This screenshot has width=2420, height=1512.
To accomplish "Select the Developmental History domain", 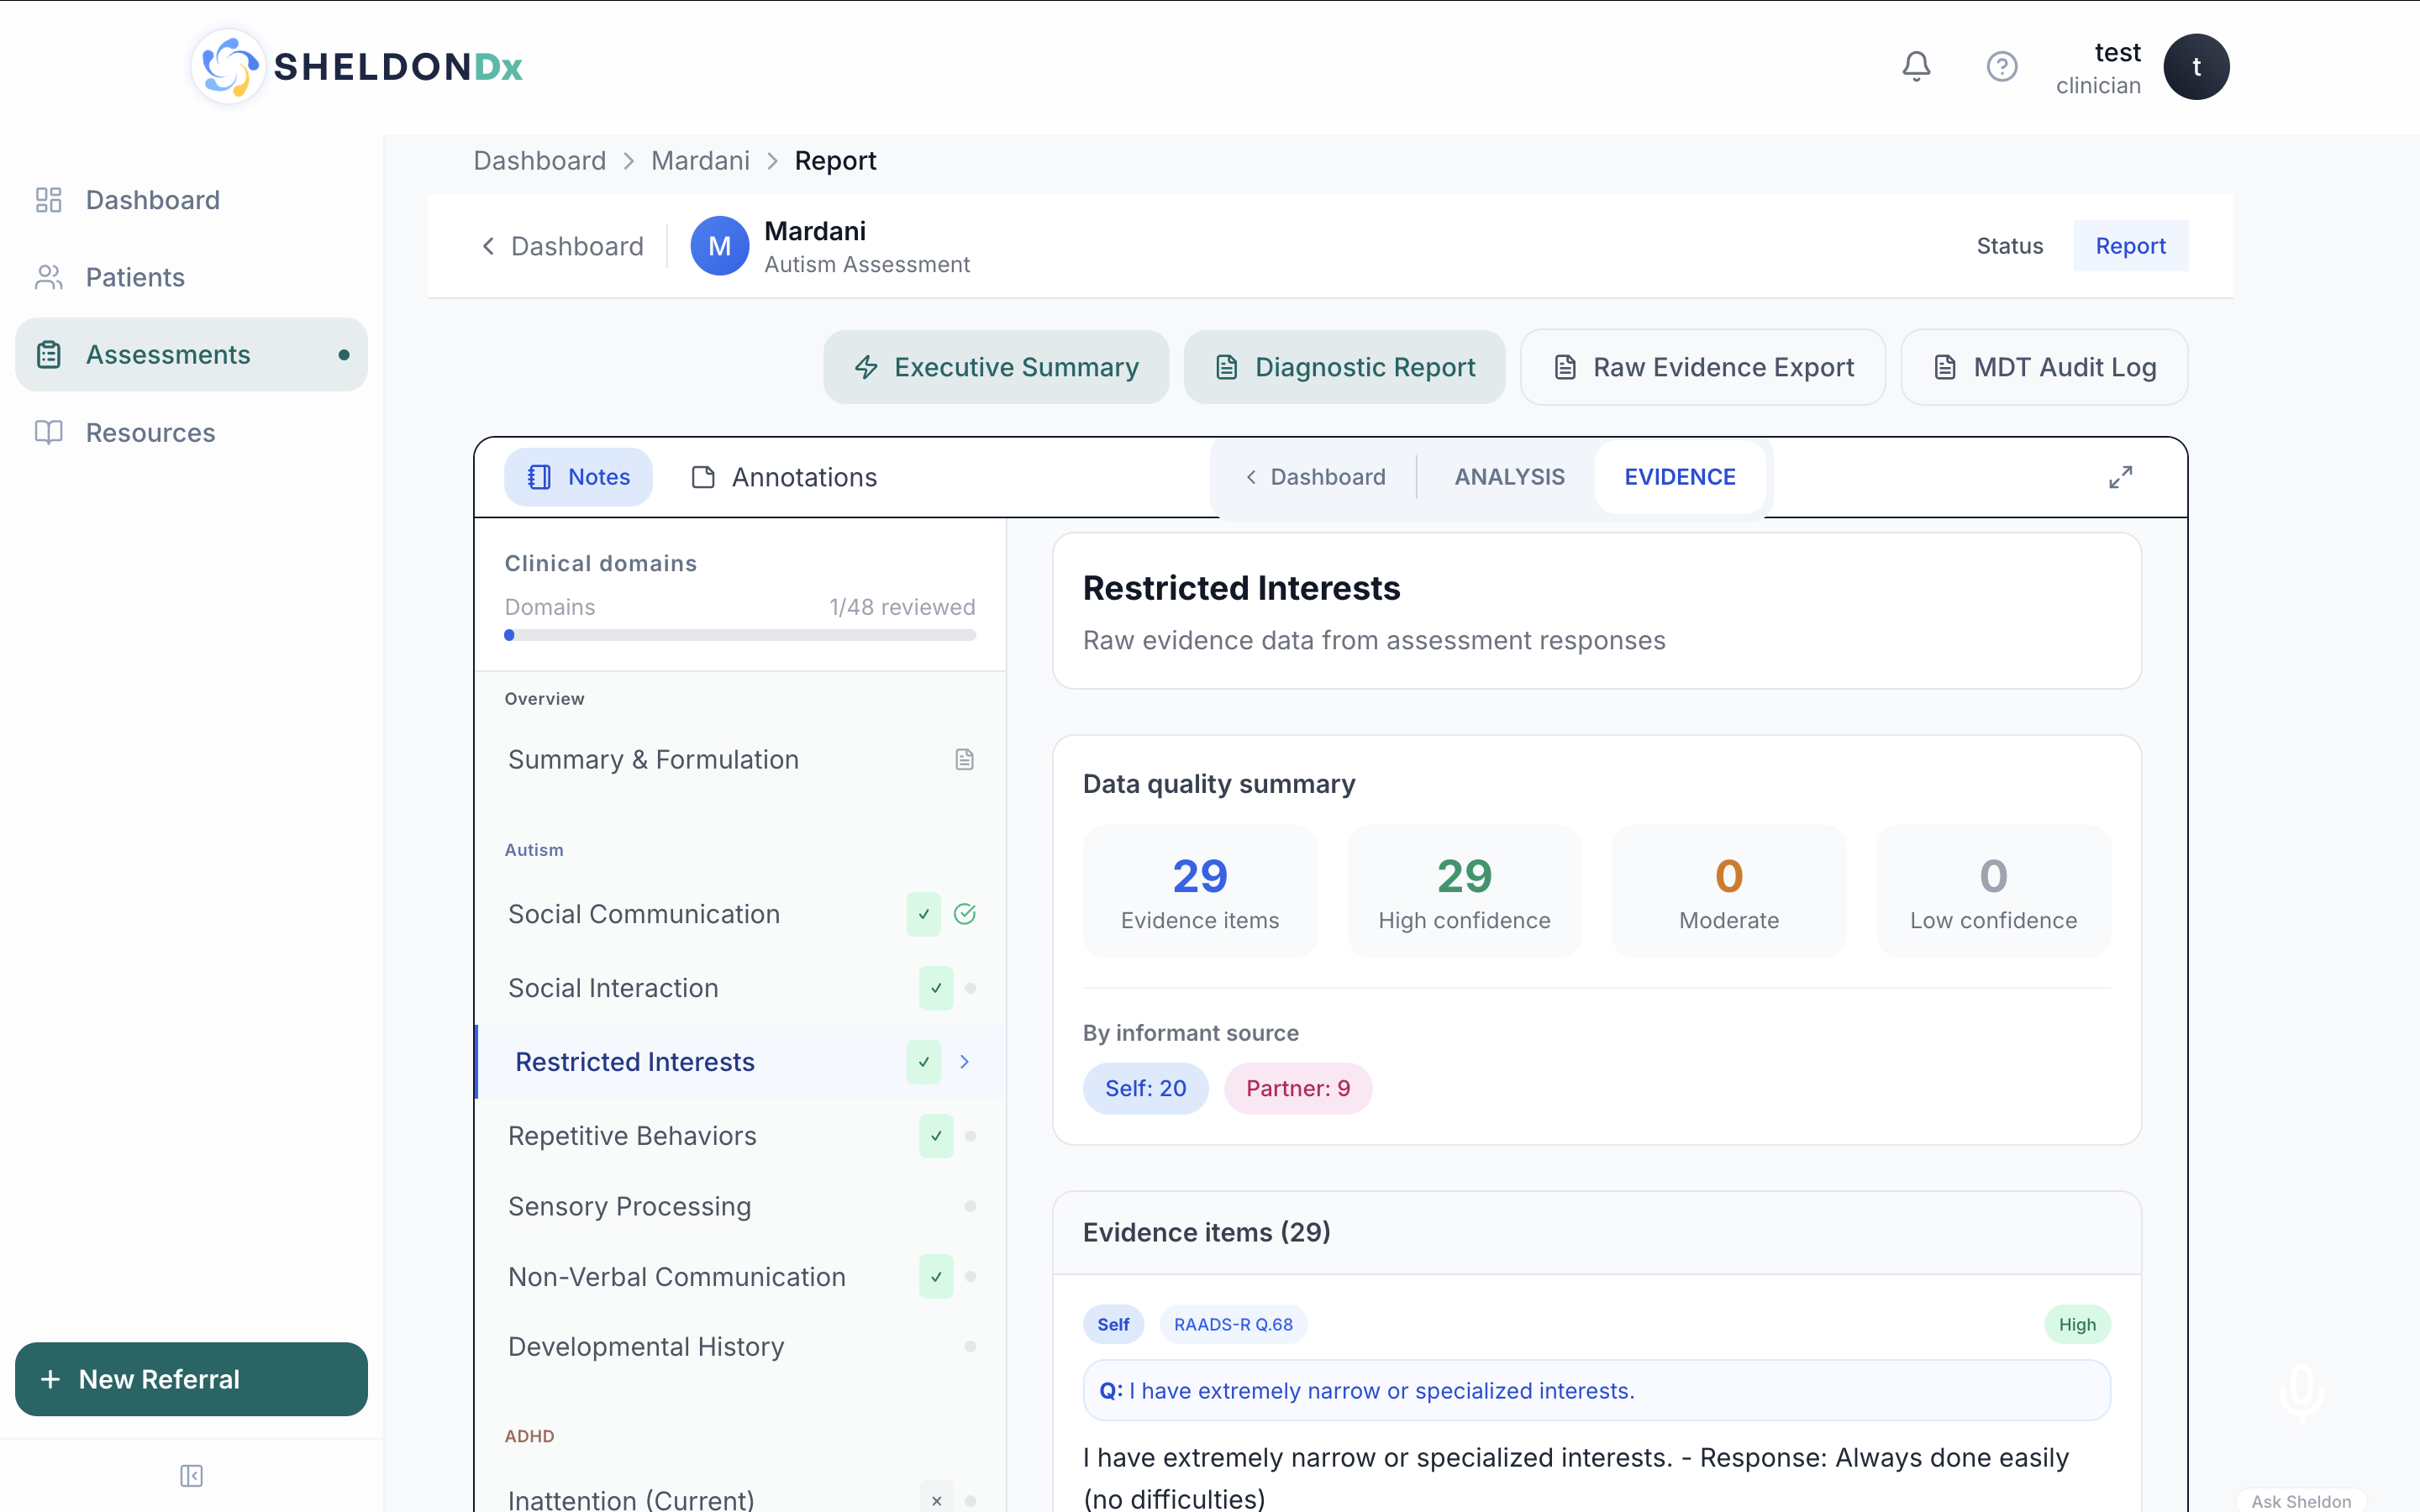I will pyautogui.click(x=740, y=1347).
